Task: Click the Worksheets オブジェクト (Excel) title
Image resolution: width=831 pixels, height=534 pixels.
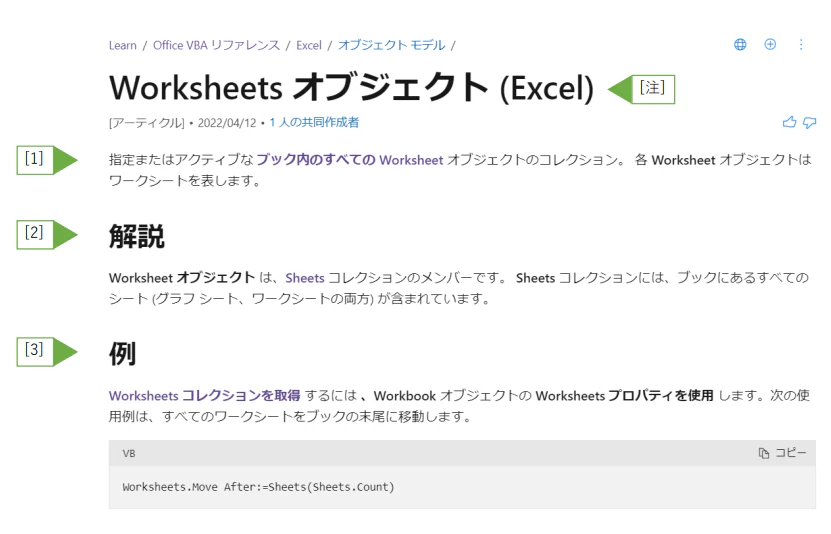Action: (x=351, y=88)
